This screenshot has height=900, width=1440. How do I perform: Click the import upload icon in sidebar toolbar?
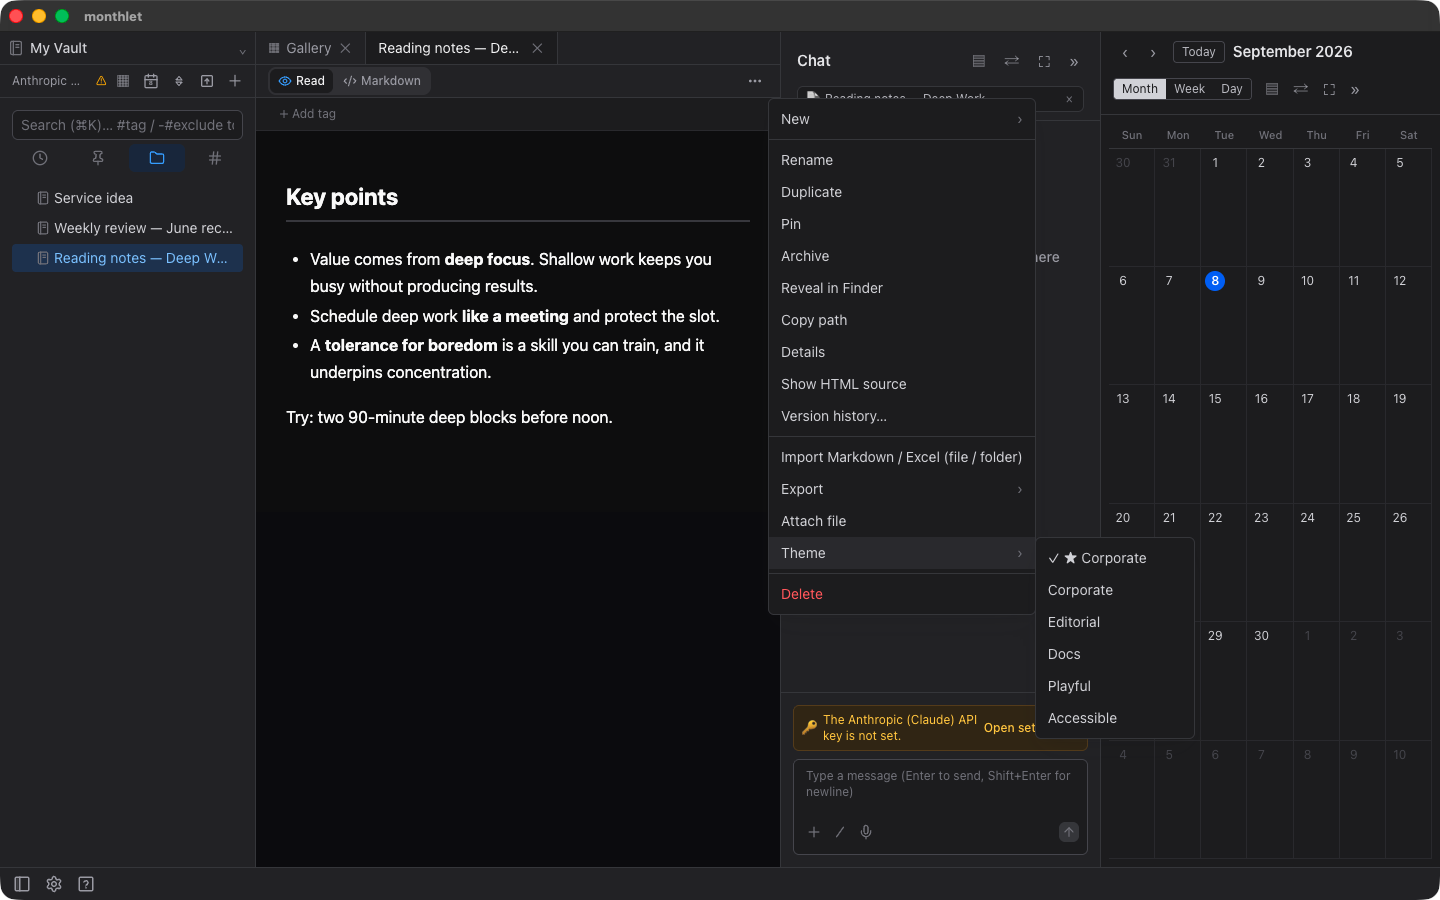pyautogui.click(x=207, y=81)
